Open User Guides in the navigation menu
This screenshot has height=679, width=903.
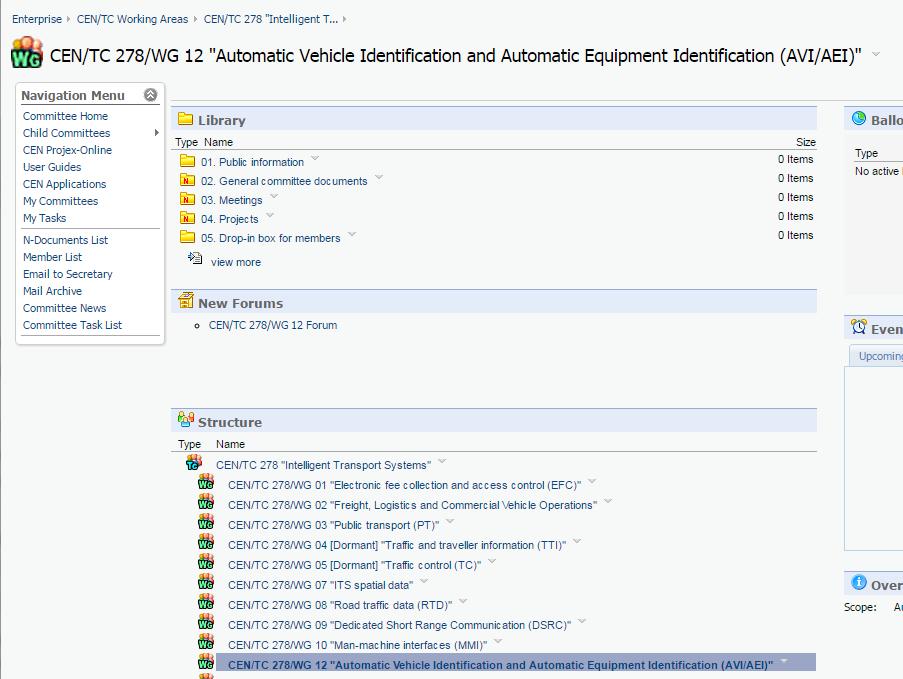(x=52, y=167)
